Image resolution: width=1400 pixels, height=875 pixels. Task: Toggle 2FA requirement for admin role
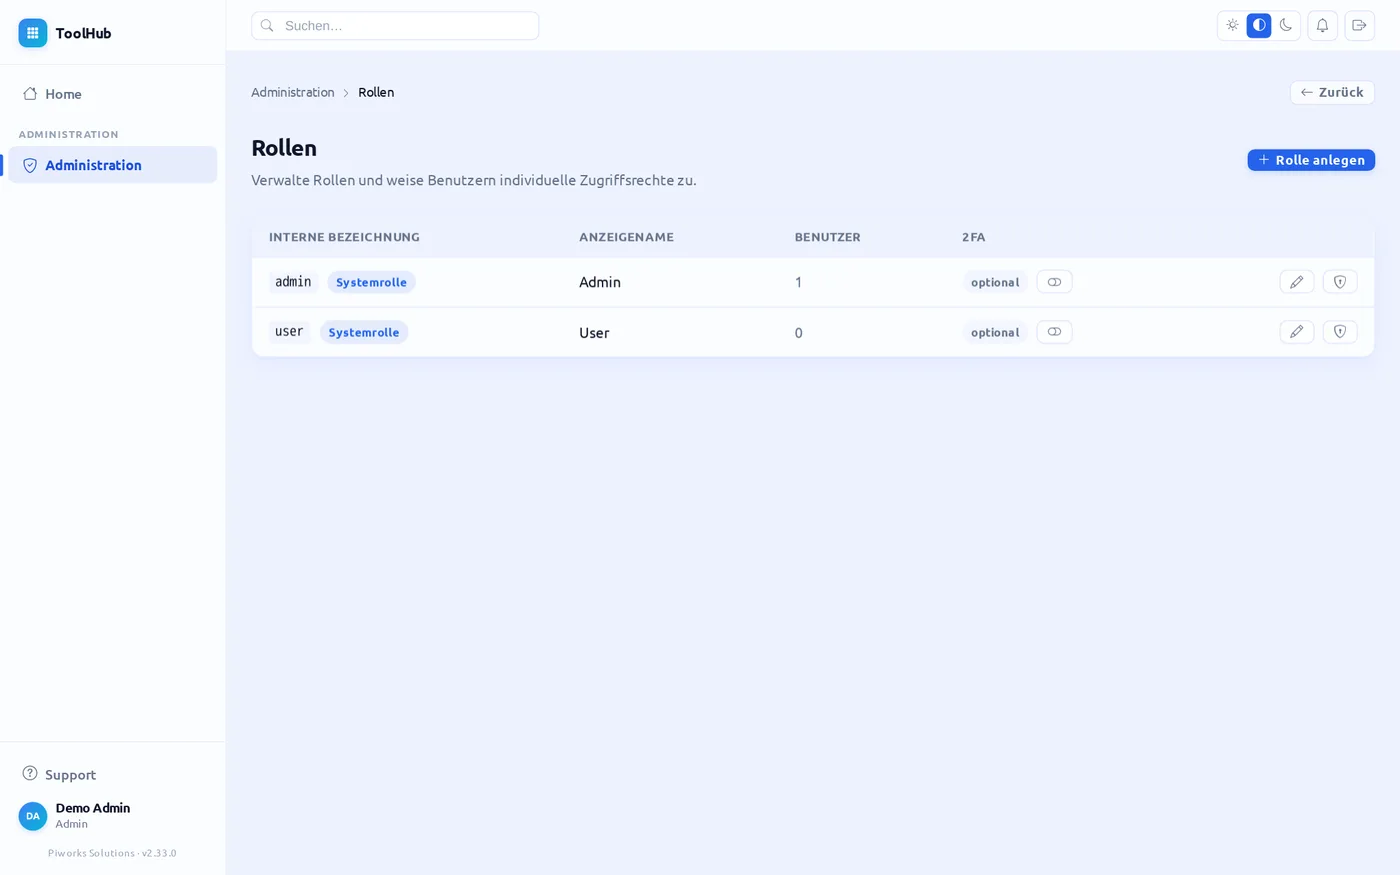click(1054, 282)
